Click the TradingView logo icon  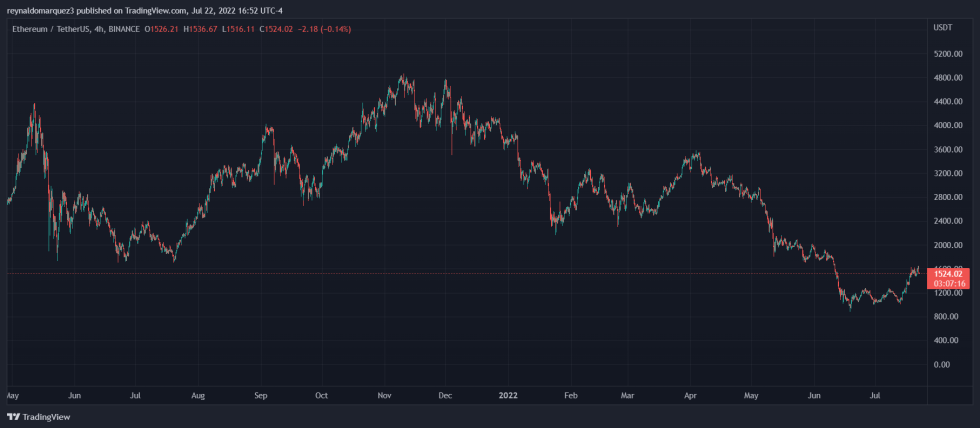coord(13,417)
